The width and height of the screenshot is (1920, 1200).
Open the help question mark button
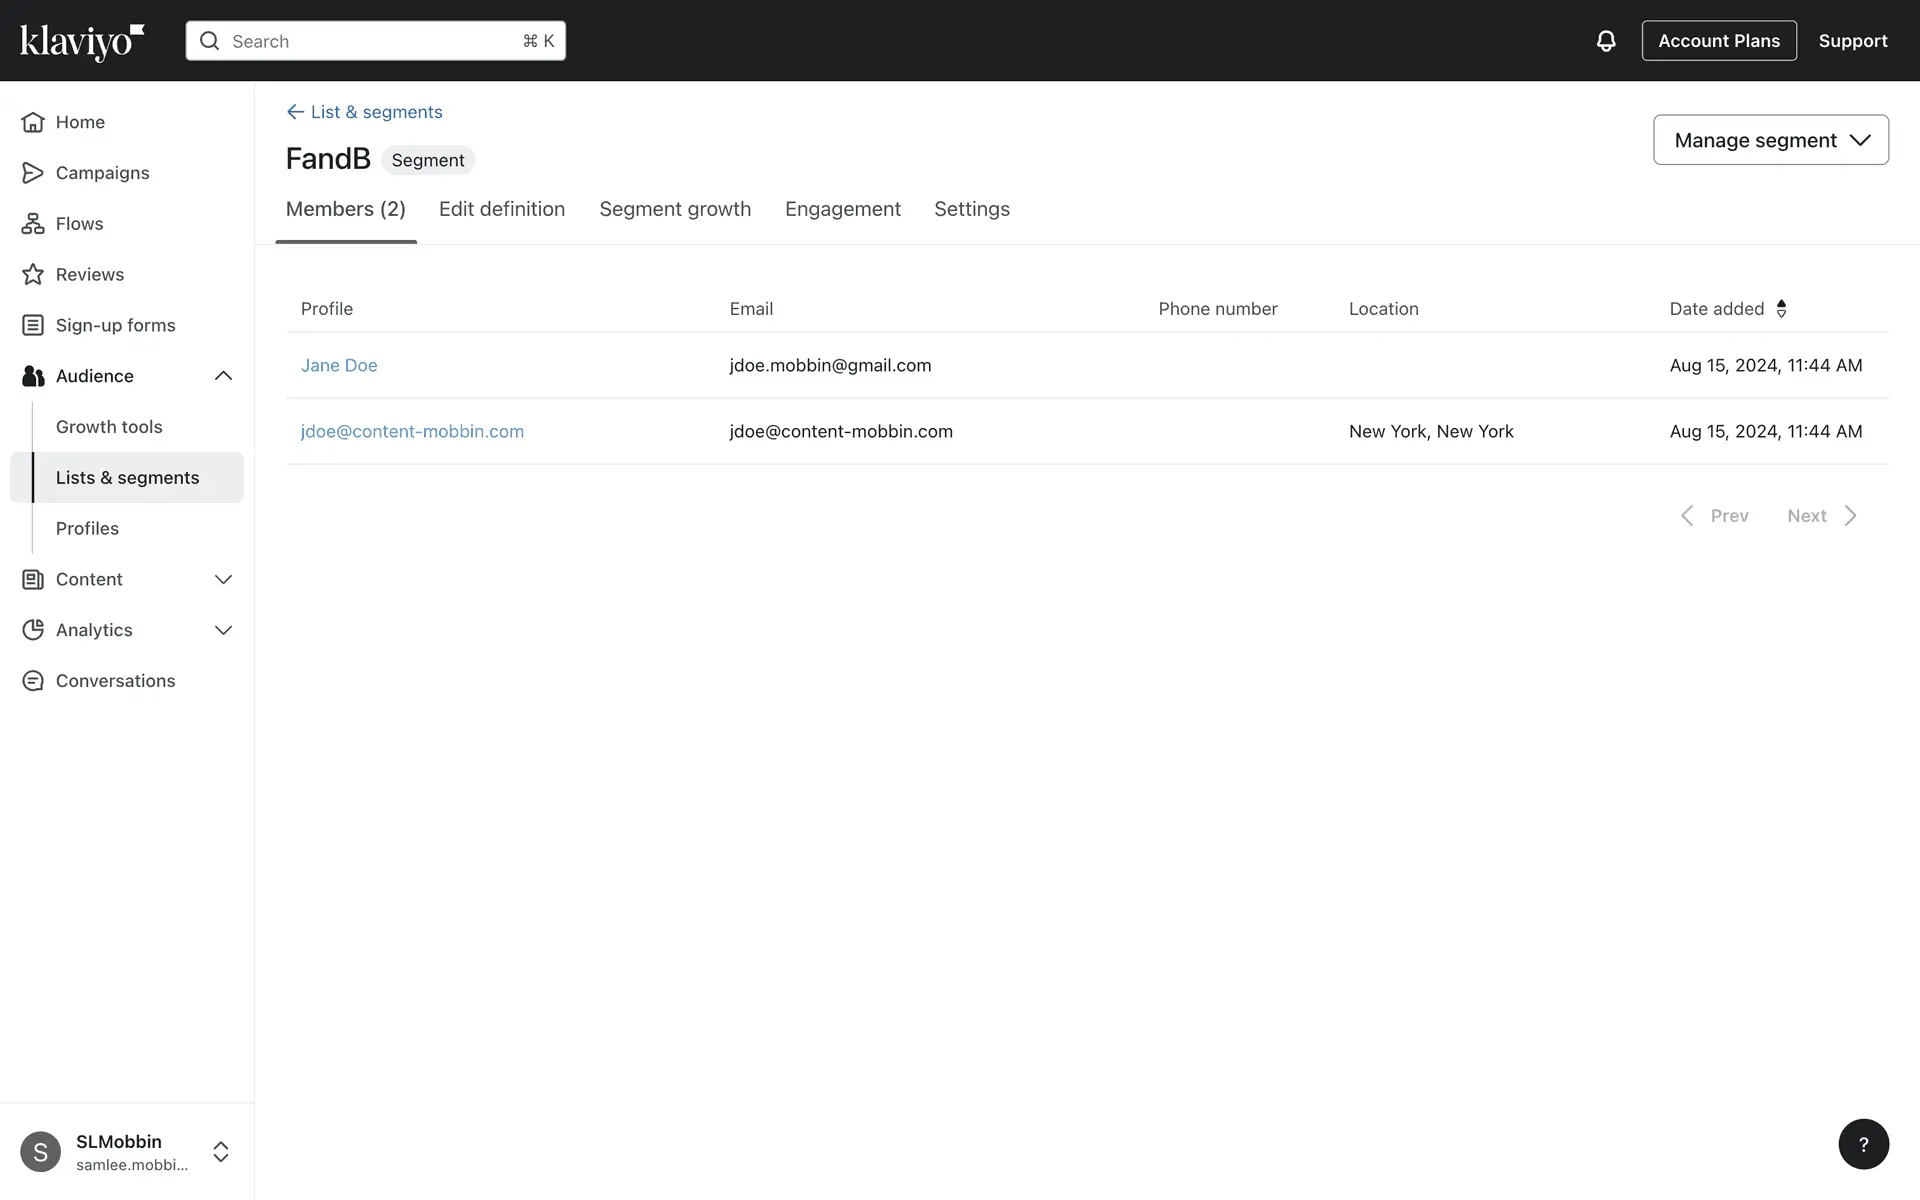1863,1144
